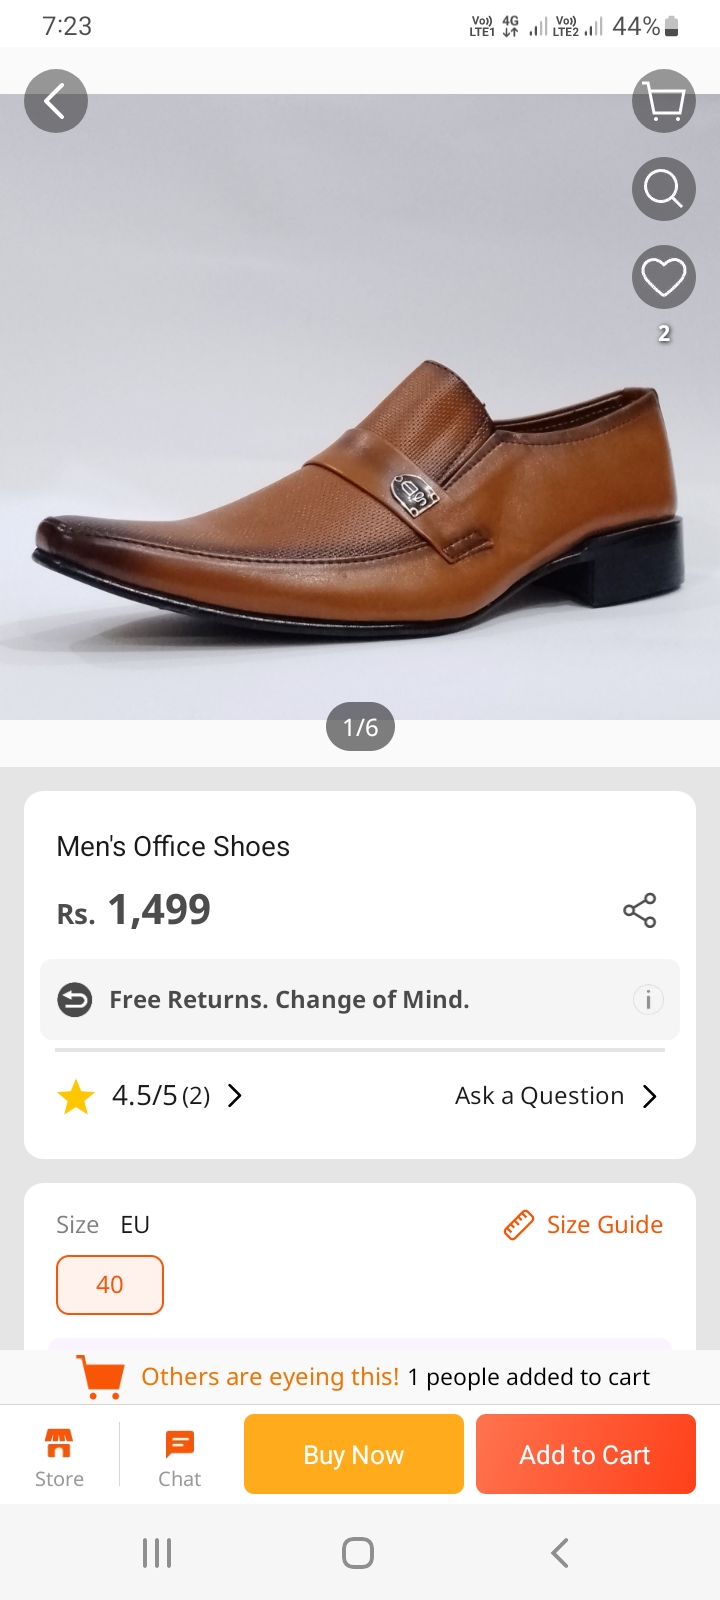Tap the Add to Cart button
Image resolution: width=720 pixels, height=1600 pixels.
586,1454
